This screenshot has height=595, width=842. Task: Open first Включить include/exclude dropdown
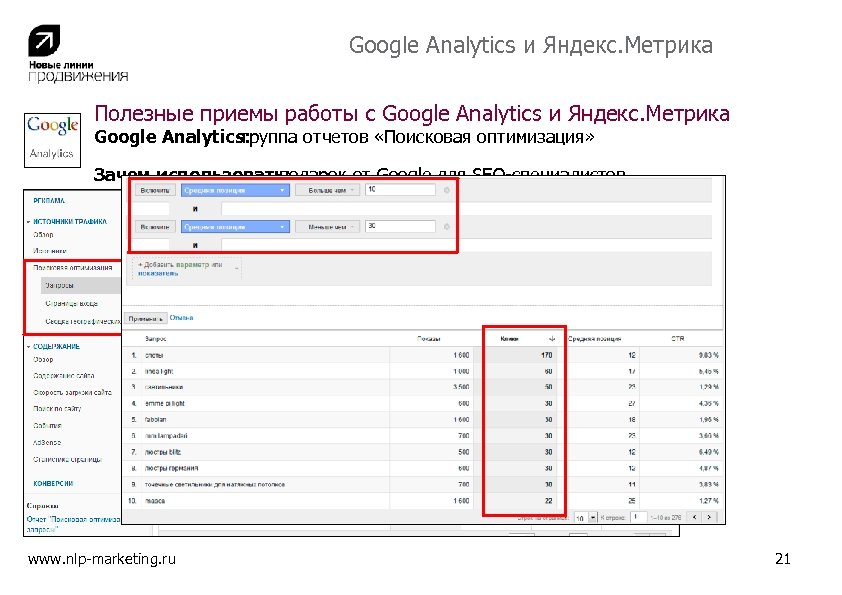[155, 190]
